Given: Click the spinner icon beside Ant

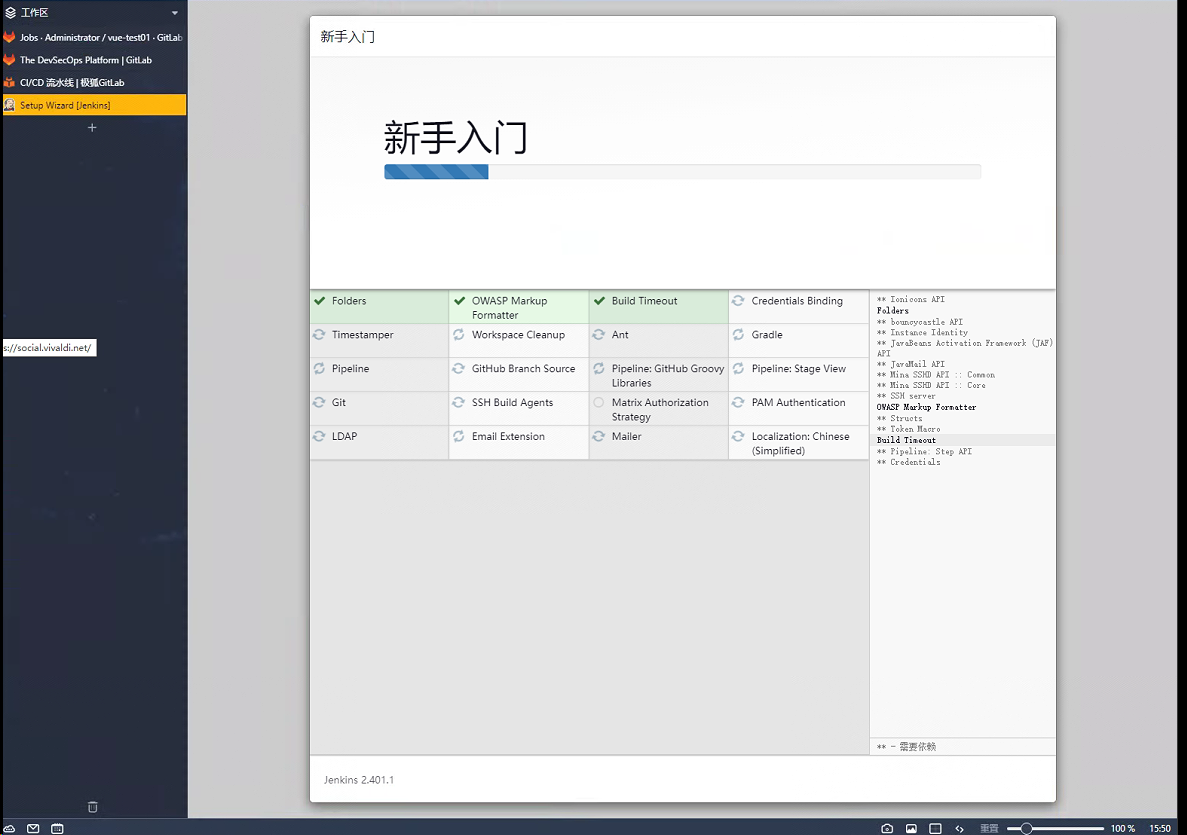Looking at the screenshot, I should pyautogui.click(x=599, y=334).
